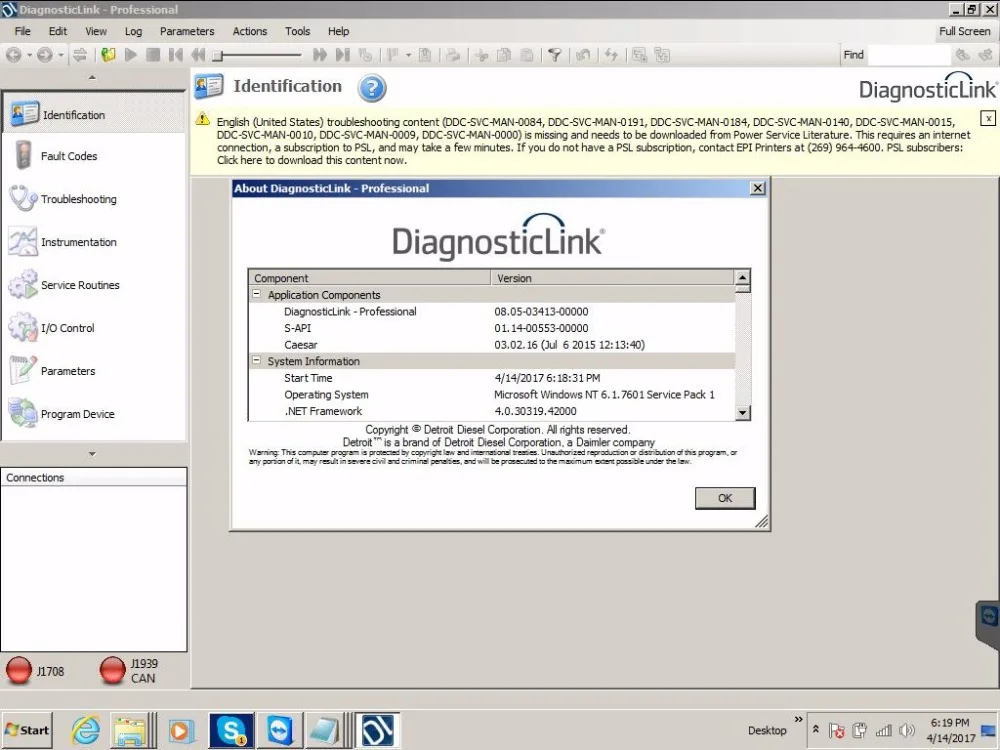Click the Paste icon in toolbar
This screenshot has height=750, width=1000.
527,55
